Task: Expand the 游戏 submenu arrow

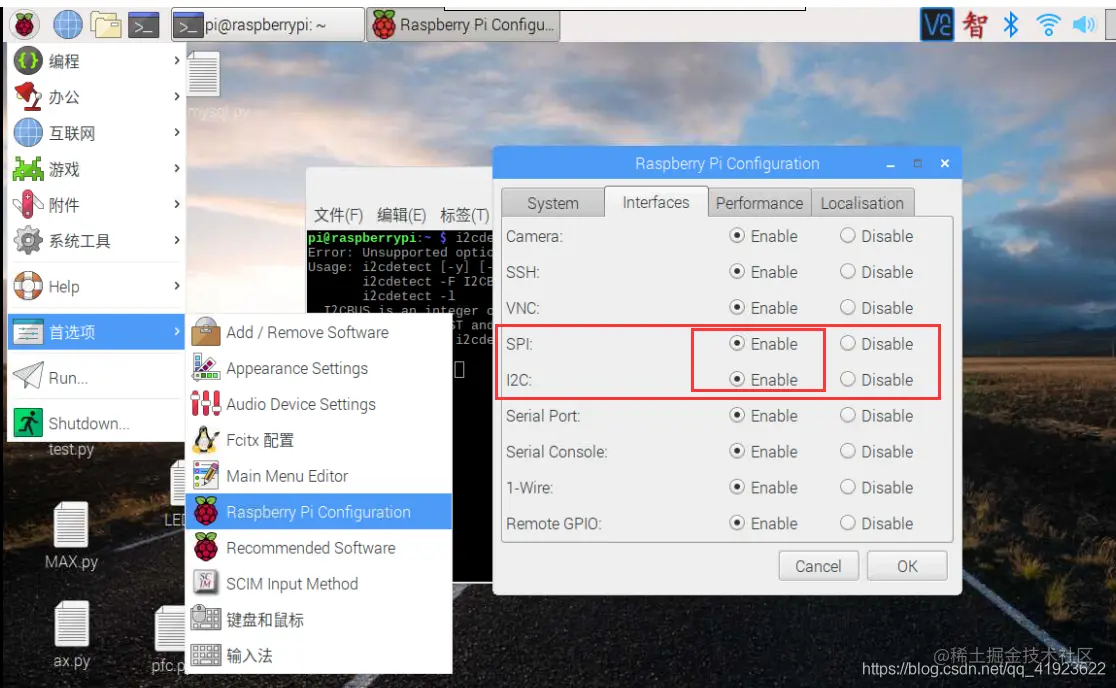Action: tap(177, 169)
